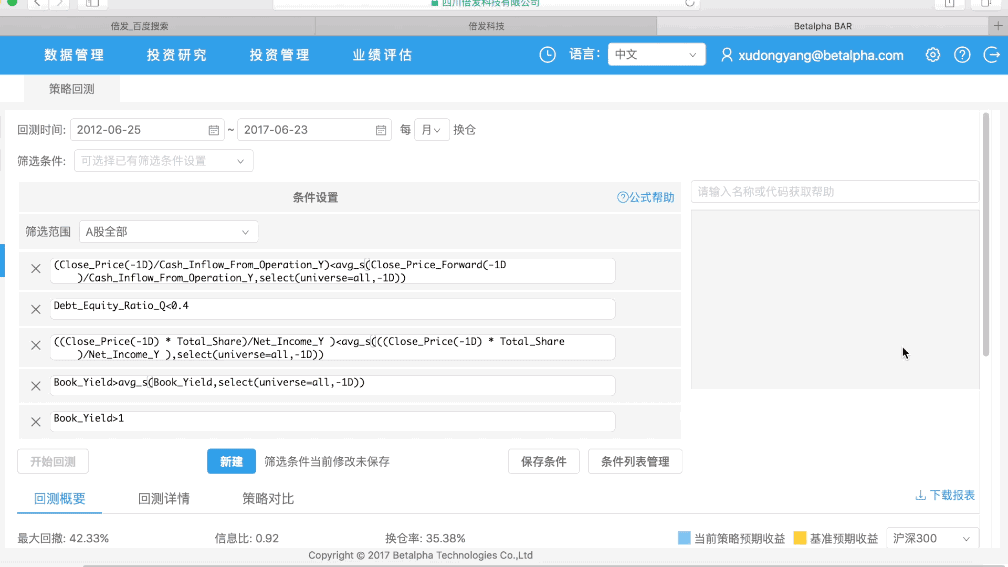Screen dimensions: 1008x567
Task: Click the yellow 基准预期收益 legend swatch
Action: click(x=800, y=538)
